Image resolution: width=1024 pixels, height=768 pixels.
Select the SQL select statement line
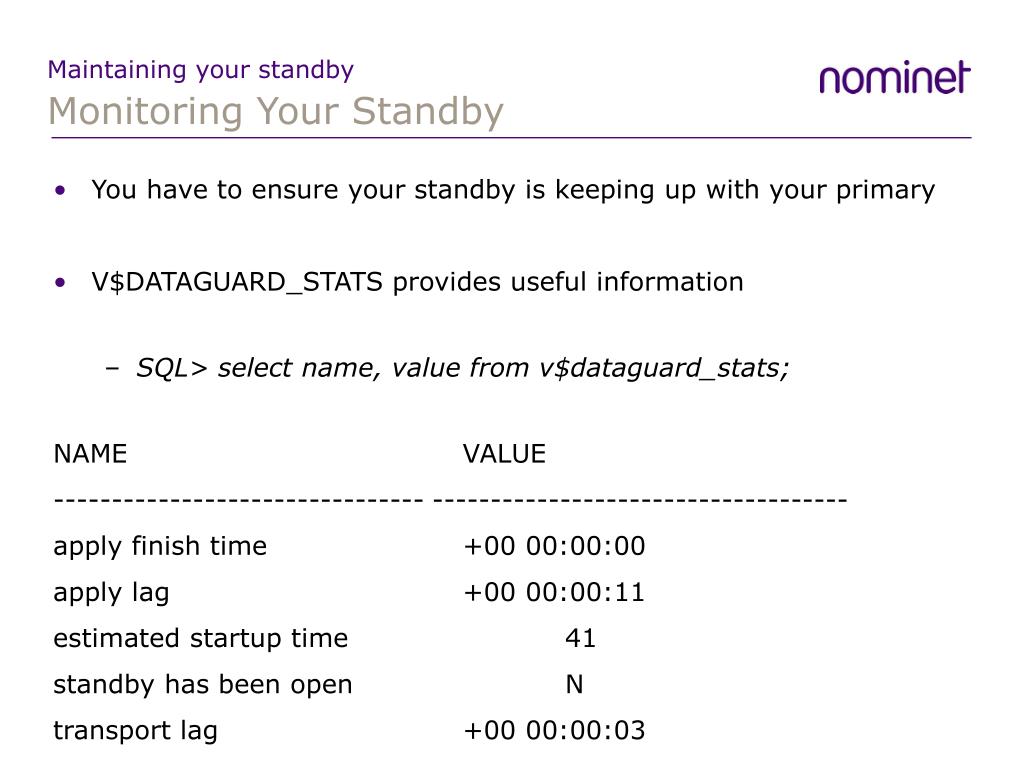click(x=462, y=368)
